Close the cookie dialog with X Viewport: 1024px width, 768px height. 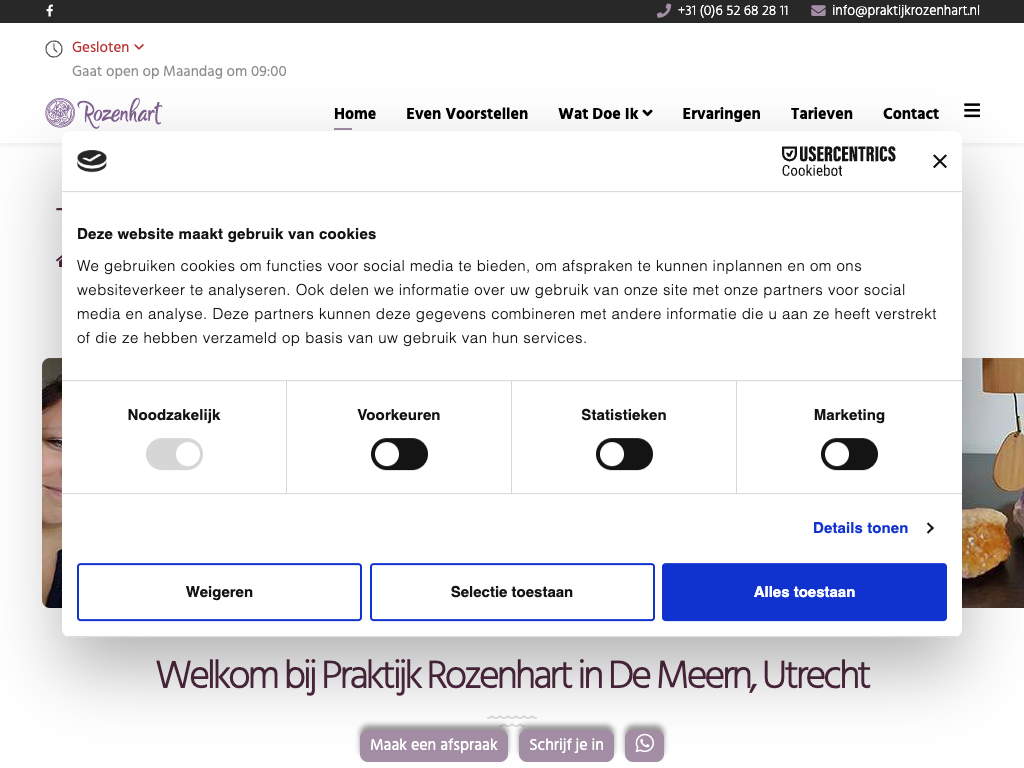pyautogui.click(x=940, y=161)
